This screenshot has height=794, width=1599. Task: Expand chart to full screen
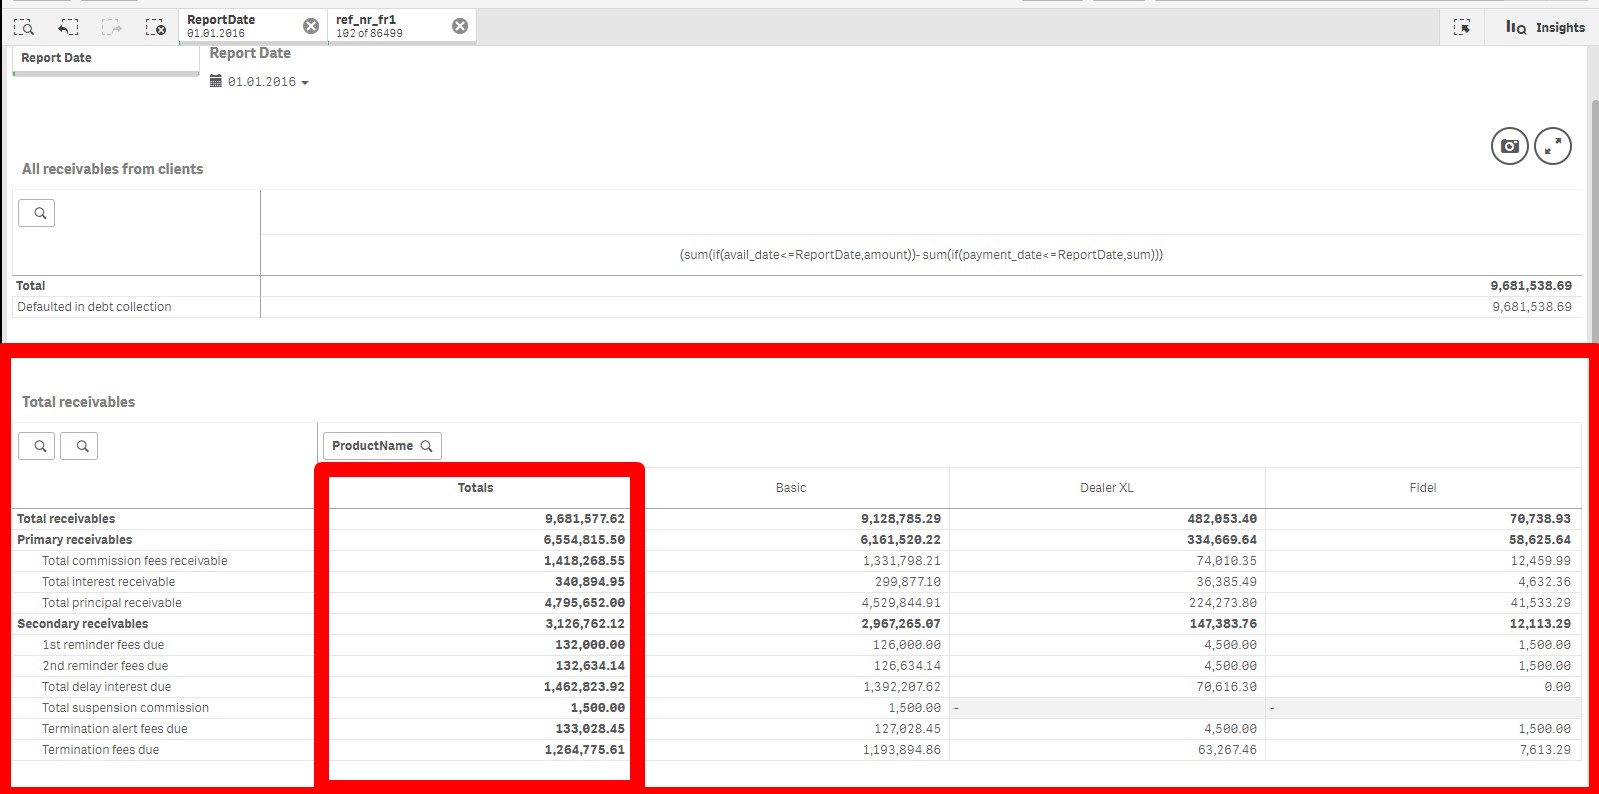tap(1553, 146)
